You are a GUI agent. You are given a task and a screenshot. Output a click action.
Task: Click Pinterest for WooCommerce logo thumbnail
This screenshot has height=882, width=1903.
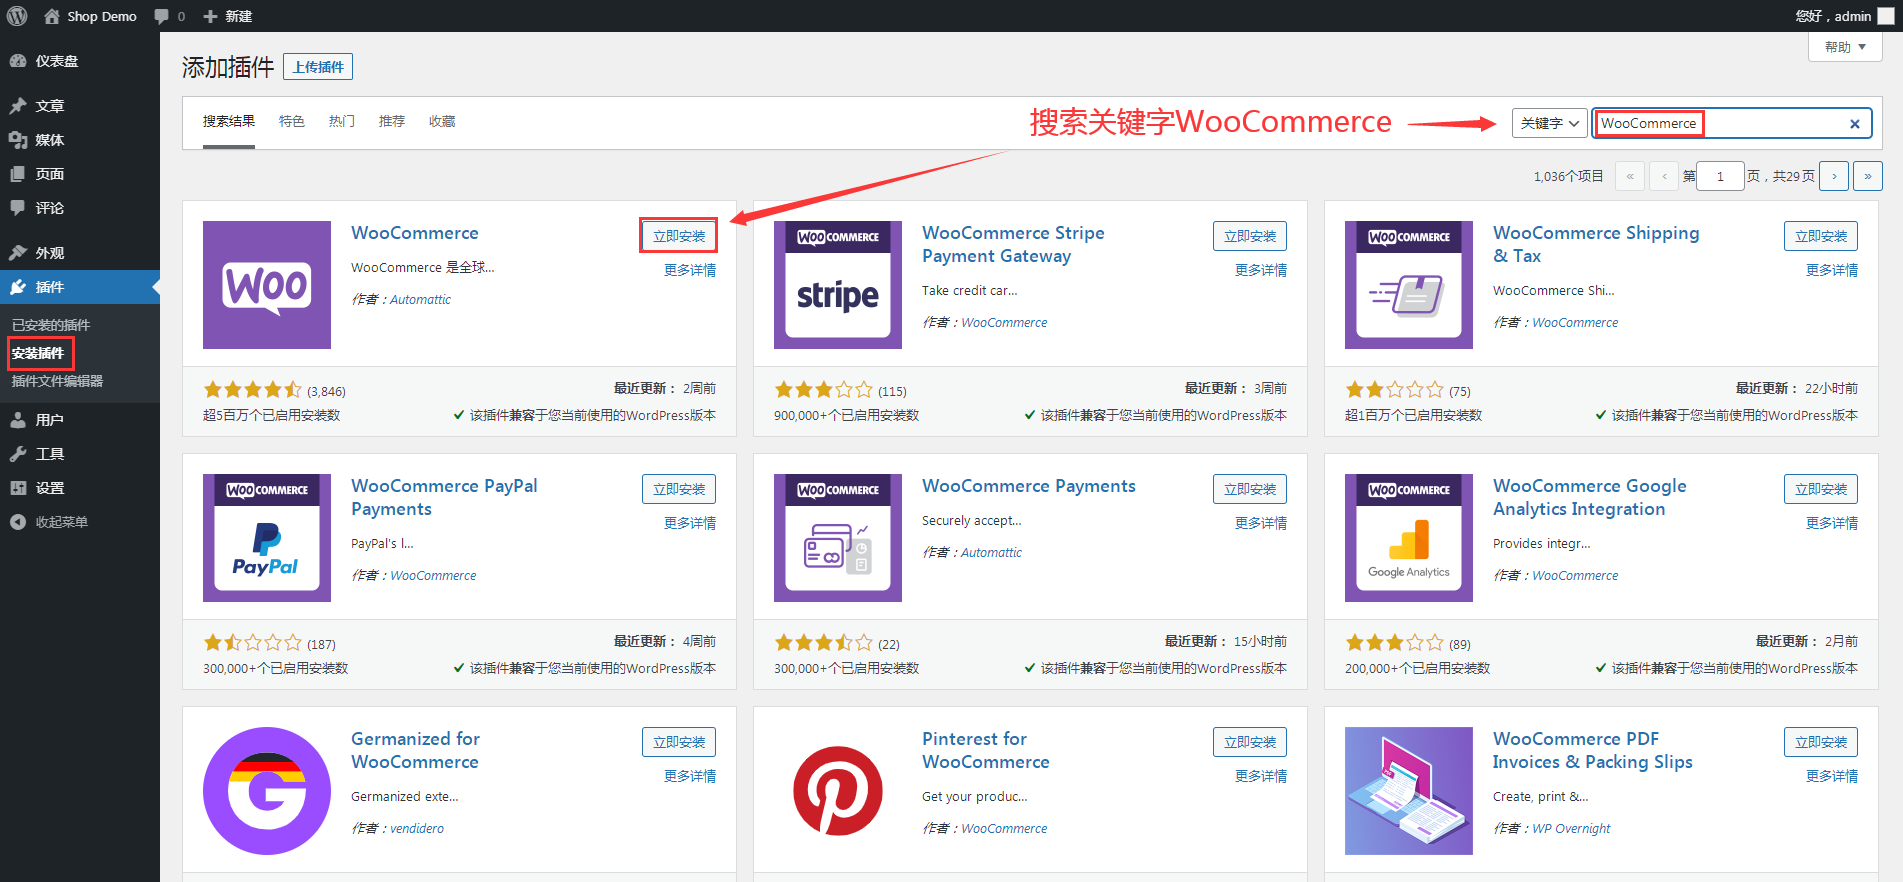click(x=838, y=791)
